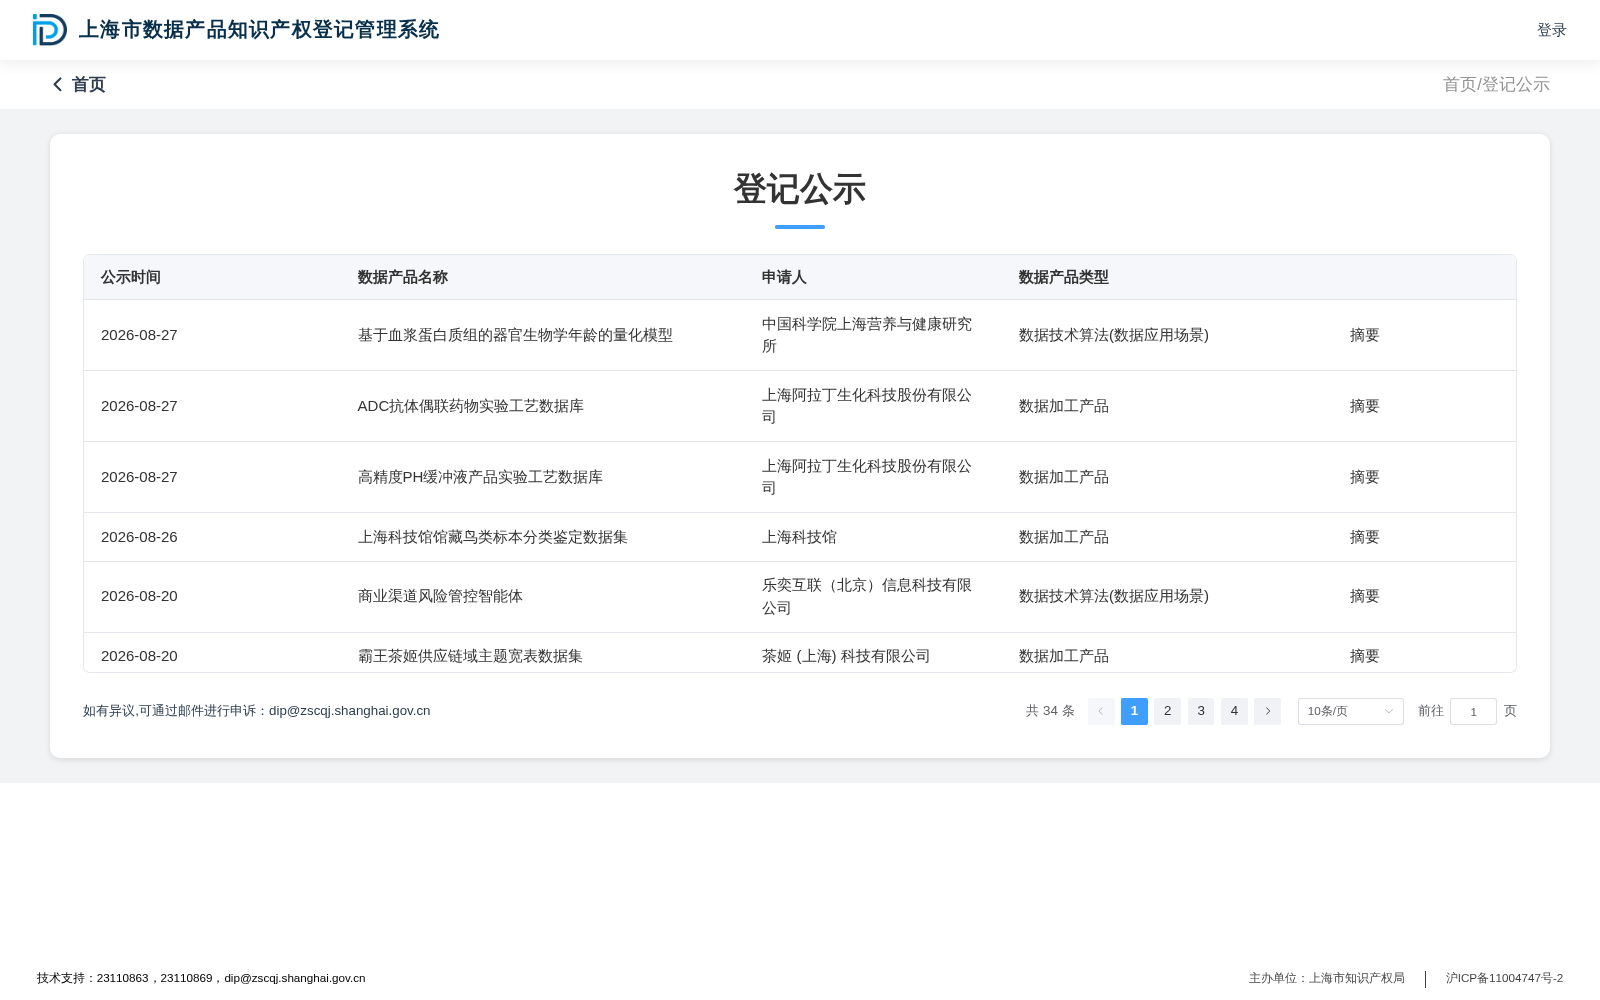Select page 2 in pagination
Viewport: 1600px width, 1000px height.
click(x=1167, y=711)
